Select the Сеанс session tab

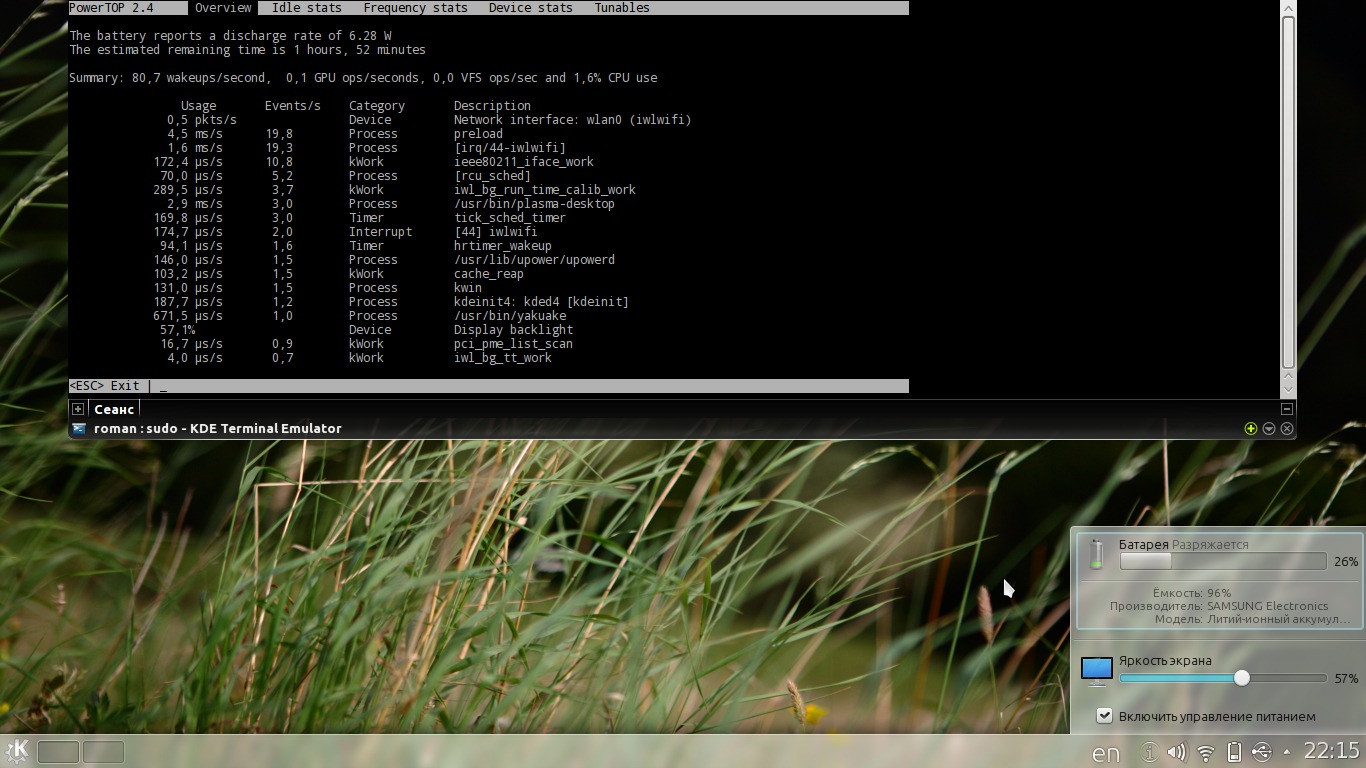tap(114, 408)
